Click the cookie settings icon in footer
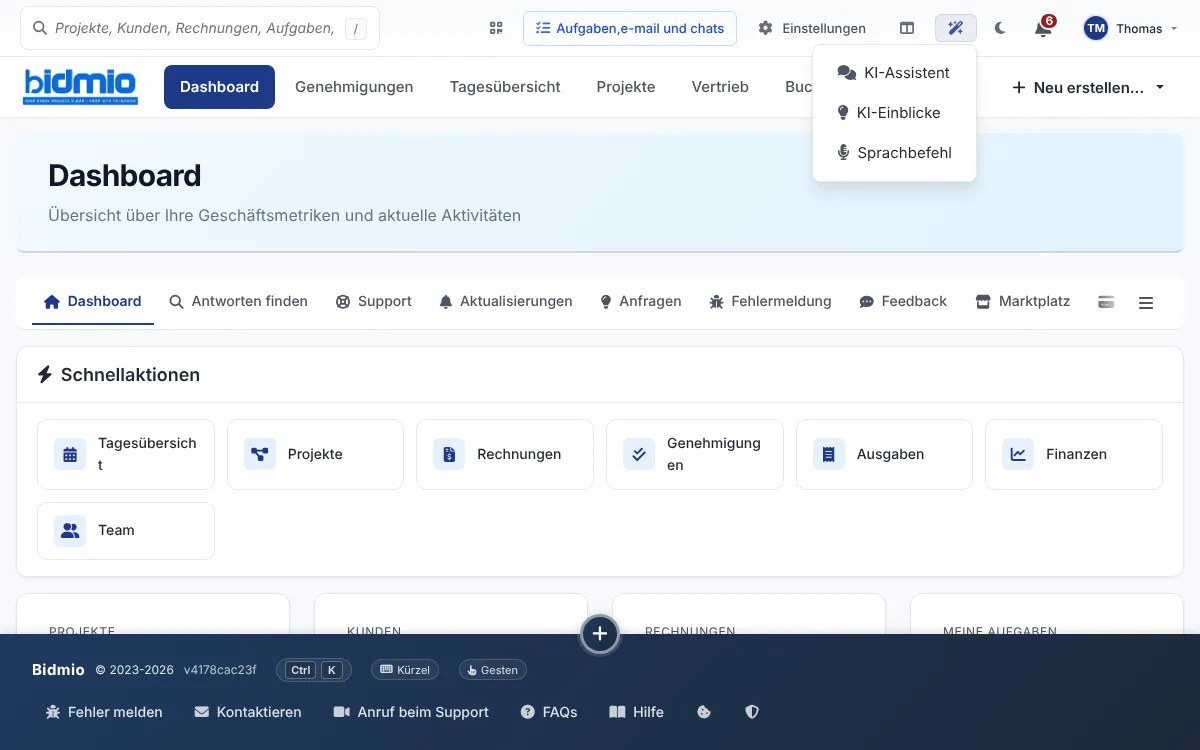This screenshot has height=750, width=1200. click(x=704, y=712)
